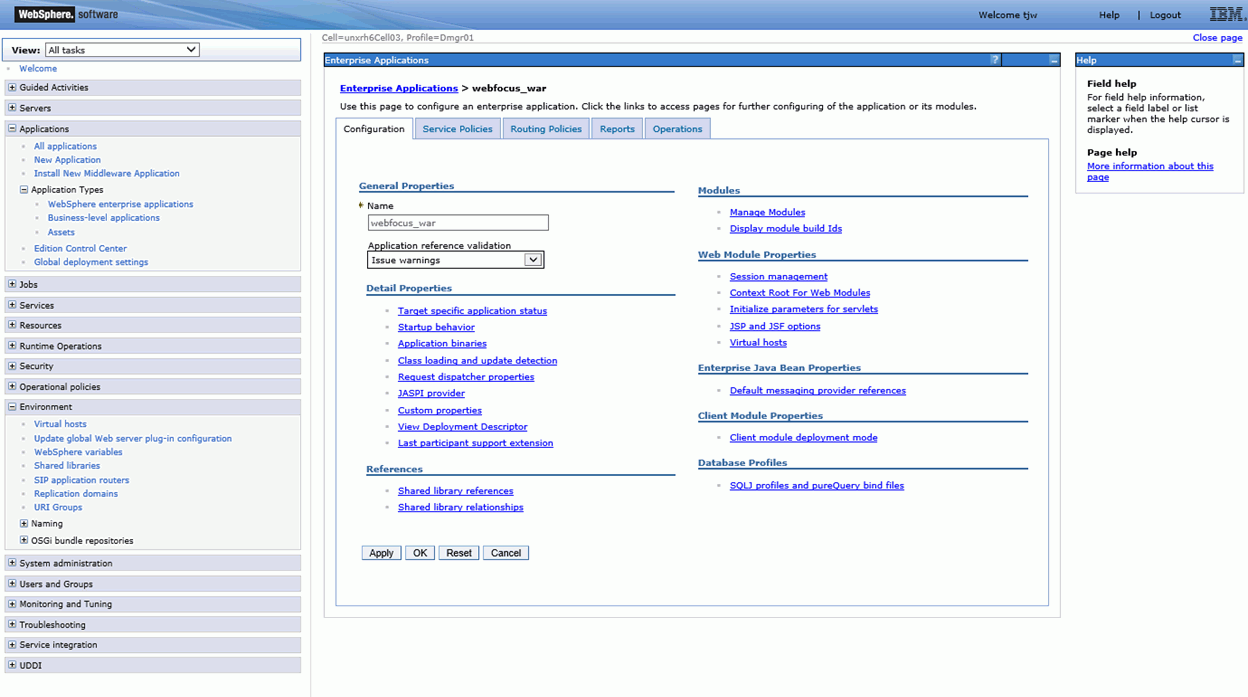Viewport: 1248px width, 697px height.
Task: Expand Runtime Operations section
Action: (12, 345)
